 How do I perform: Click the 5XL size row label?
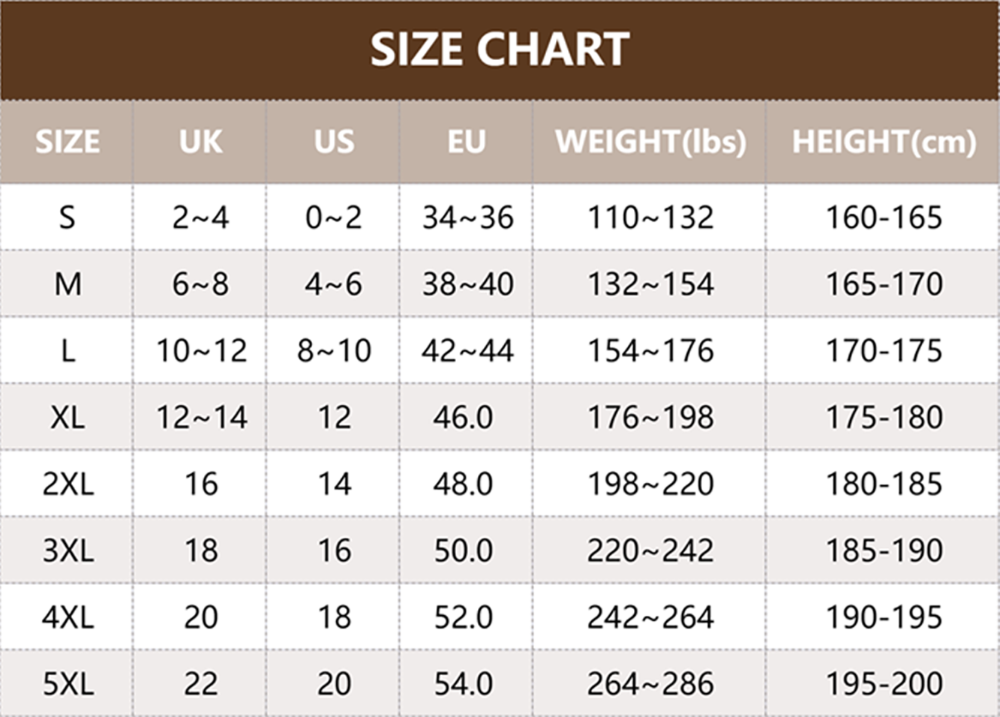click(x=67, y=684)
